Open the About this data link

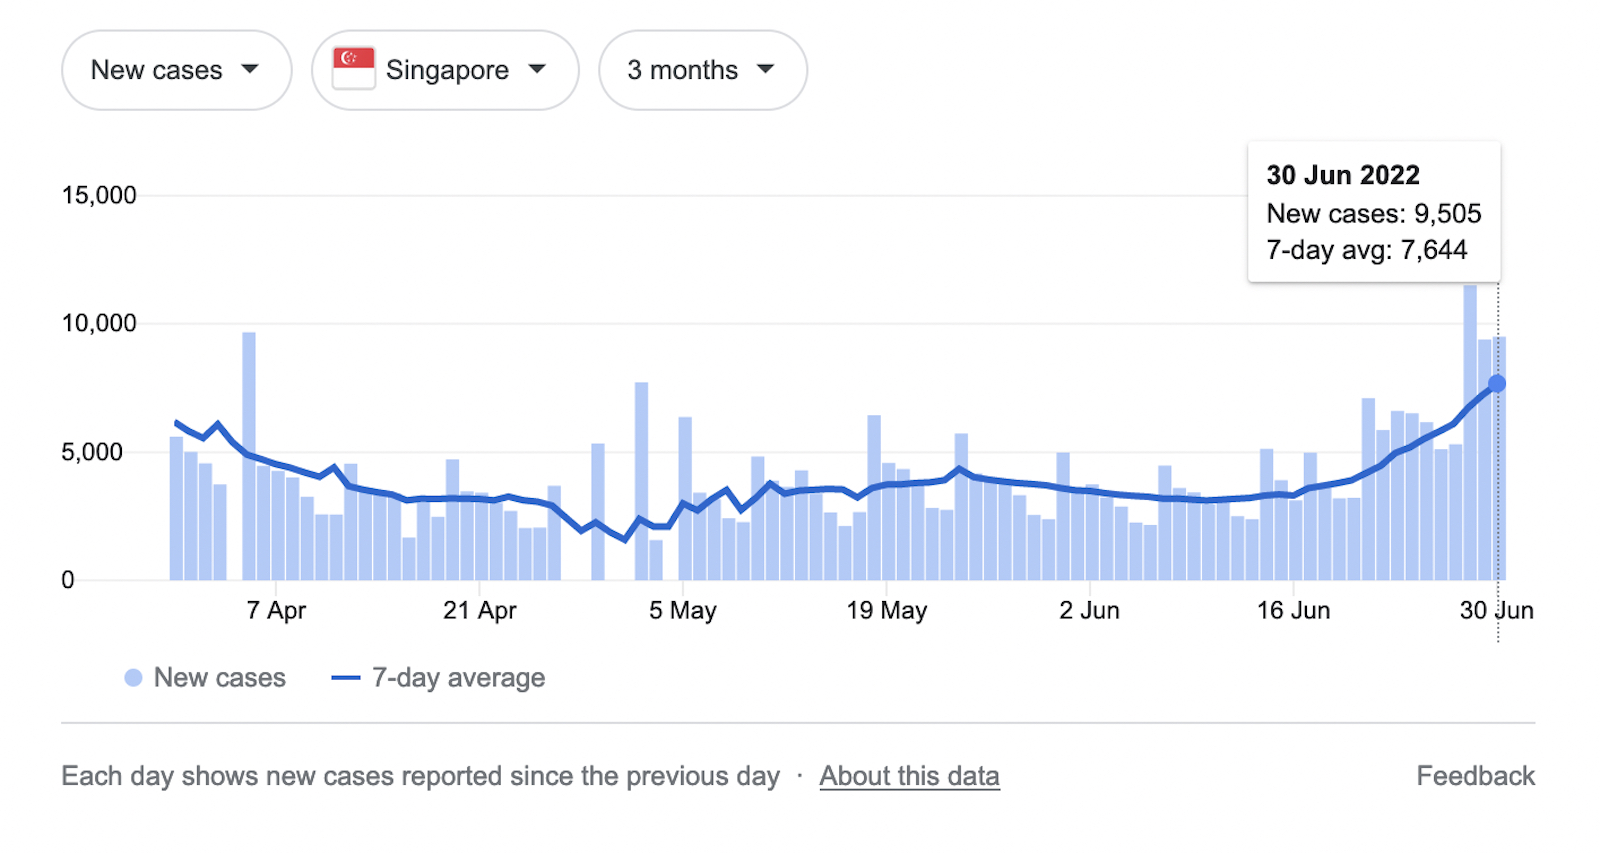tap(909, 776)
